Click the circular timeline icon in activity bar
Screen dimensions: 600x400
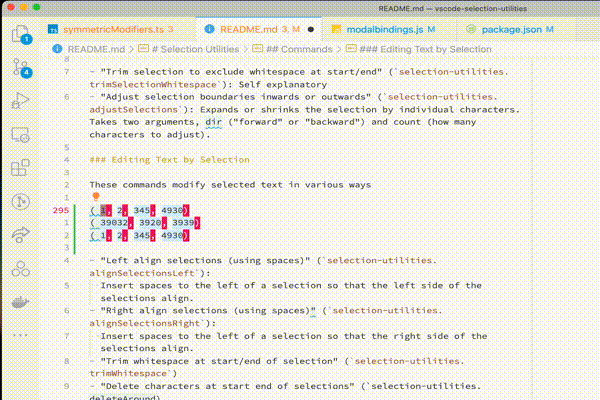pyautogui.click(x=21, y=201)
